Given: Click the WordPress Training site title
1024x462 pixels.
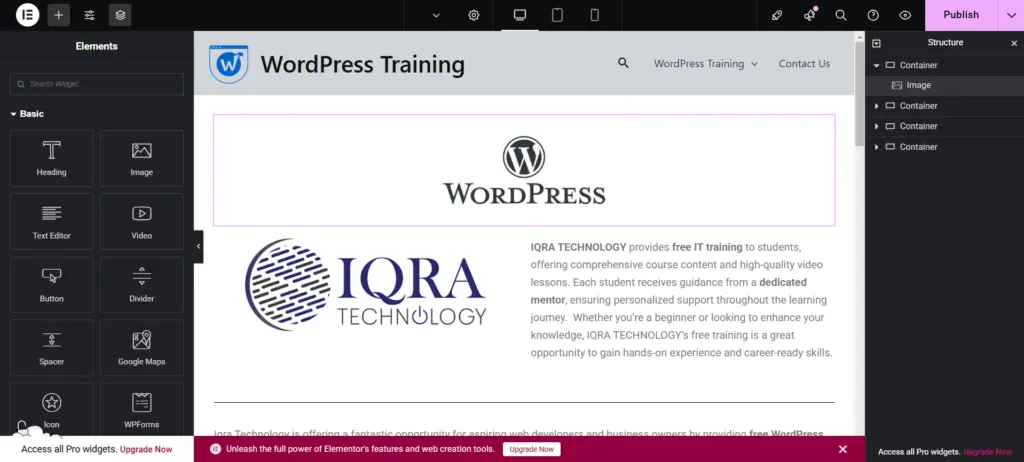Looking at the screenshot, I should click(x=362, y=64).
